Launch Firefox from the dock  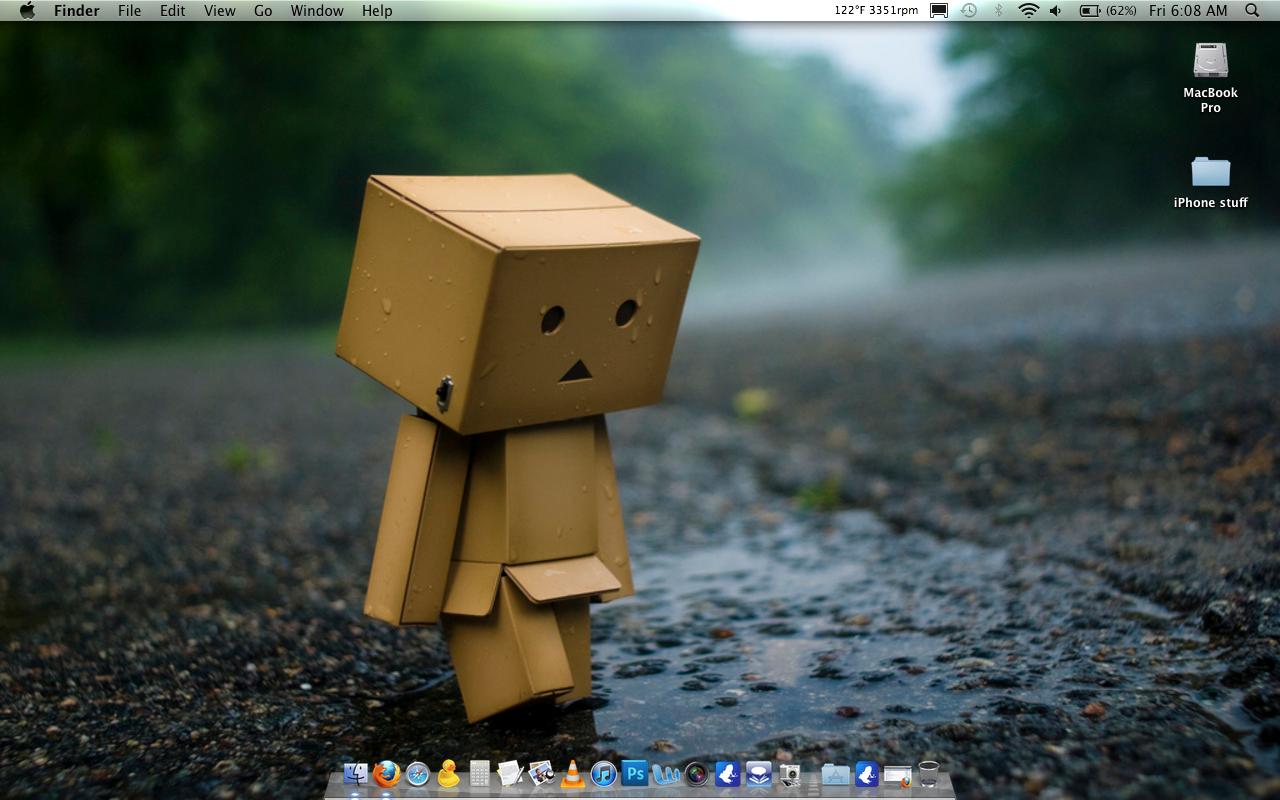[x=386, y=774]
